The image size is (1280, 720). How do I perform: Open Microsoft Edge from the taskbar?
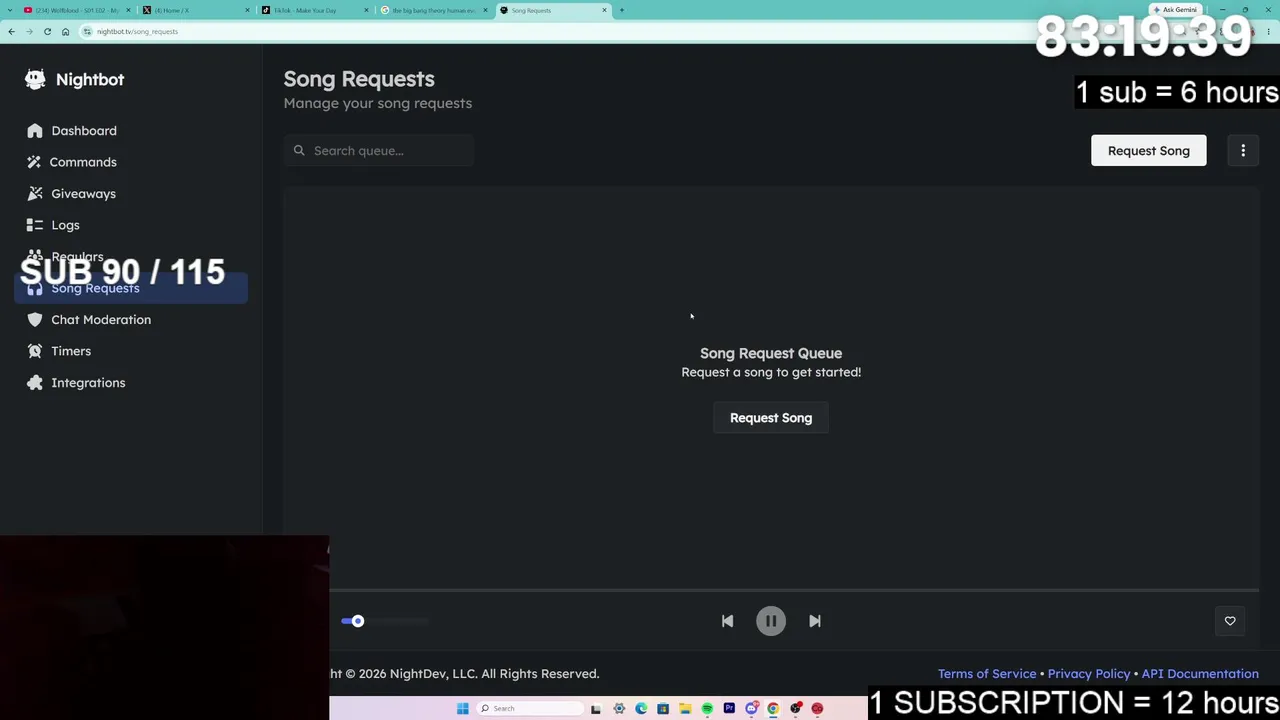[x=641, y=709]
